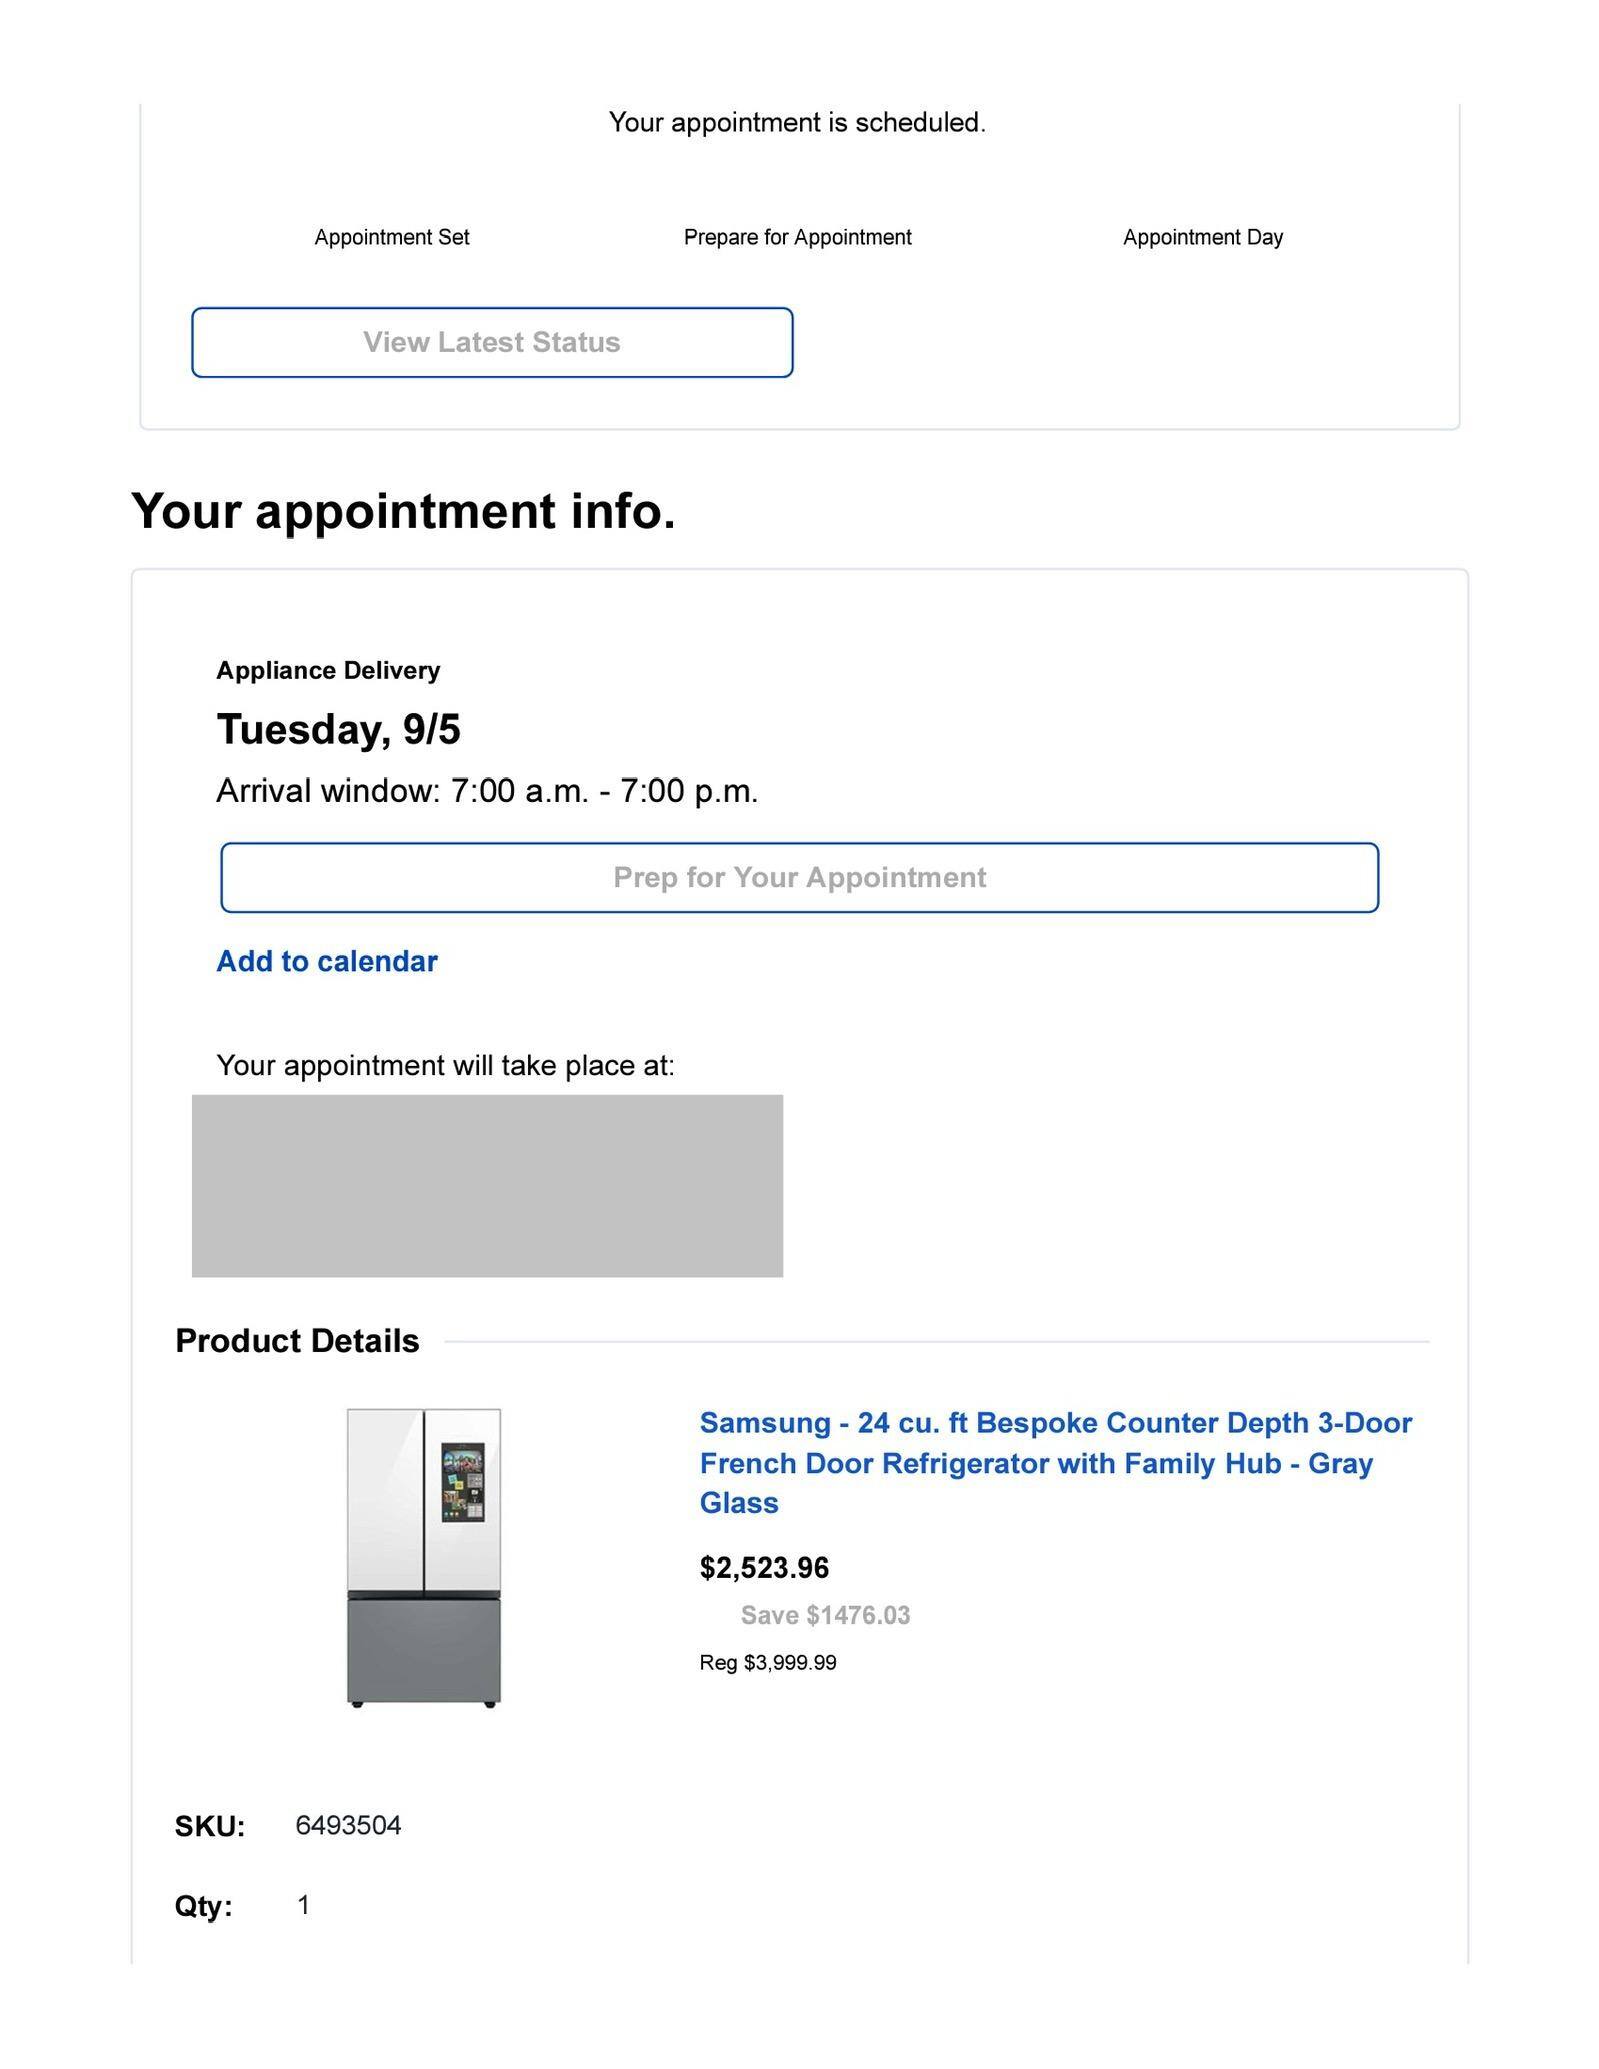
Task: Click the Qty value 1
Action: tap(303, 1905)
